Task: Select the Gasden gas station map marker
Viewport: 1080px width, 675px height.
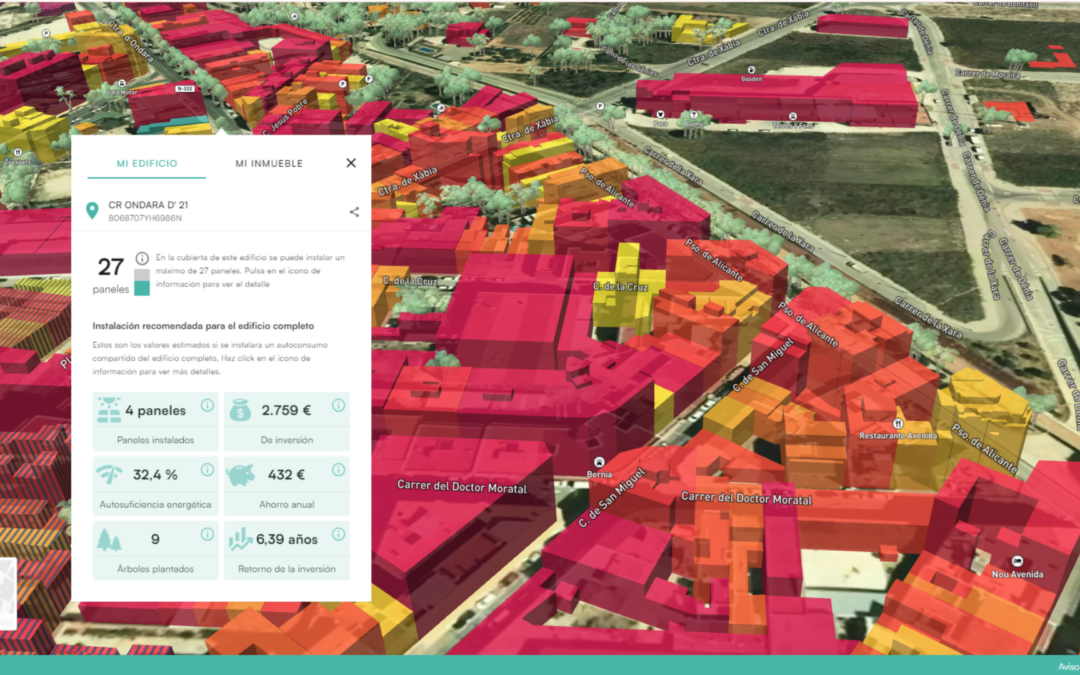Action: (x=751, y=70)
